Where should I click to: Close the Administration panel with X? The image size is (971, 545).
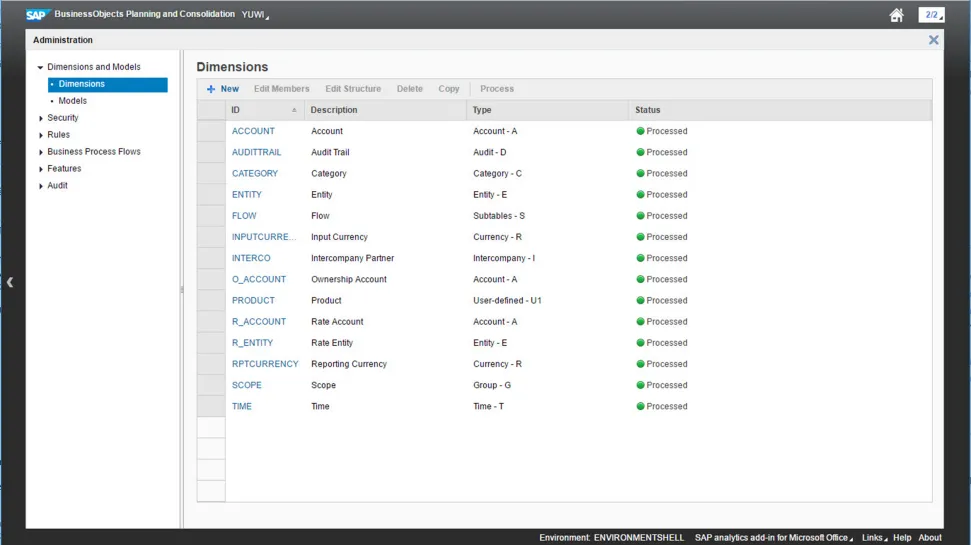pos(933,40)
